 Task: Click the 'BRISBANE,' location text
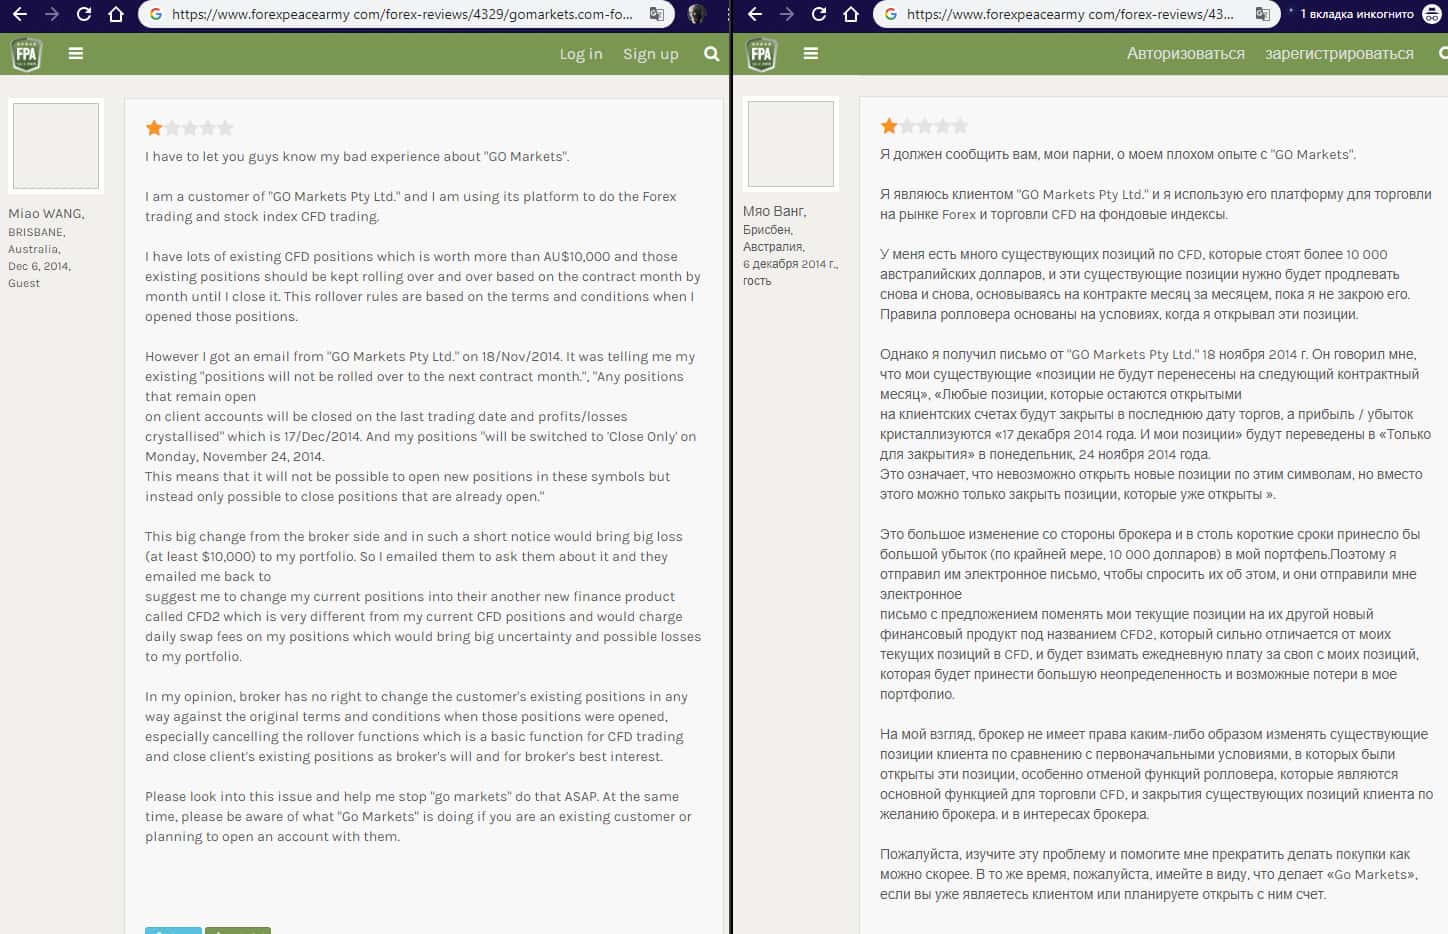36,232
